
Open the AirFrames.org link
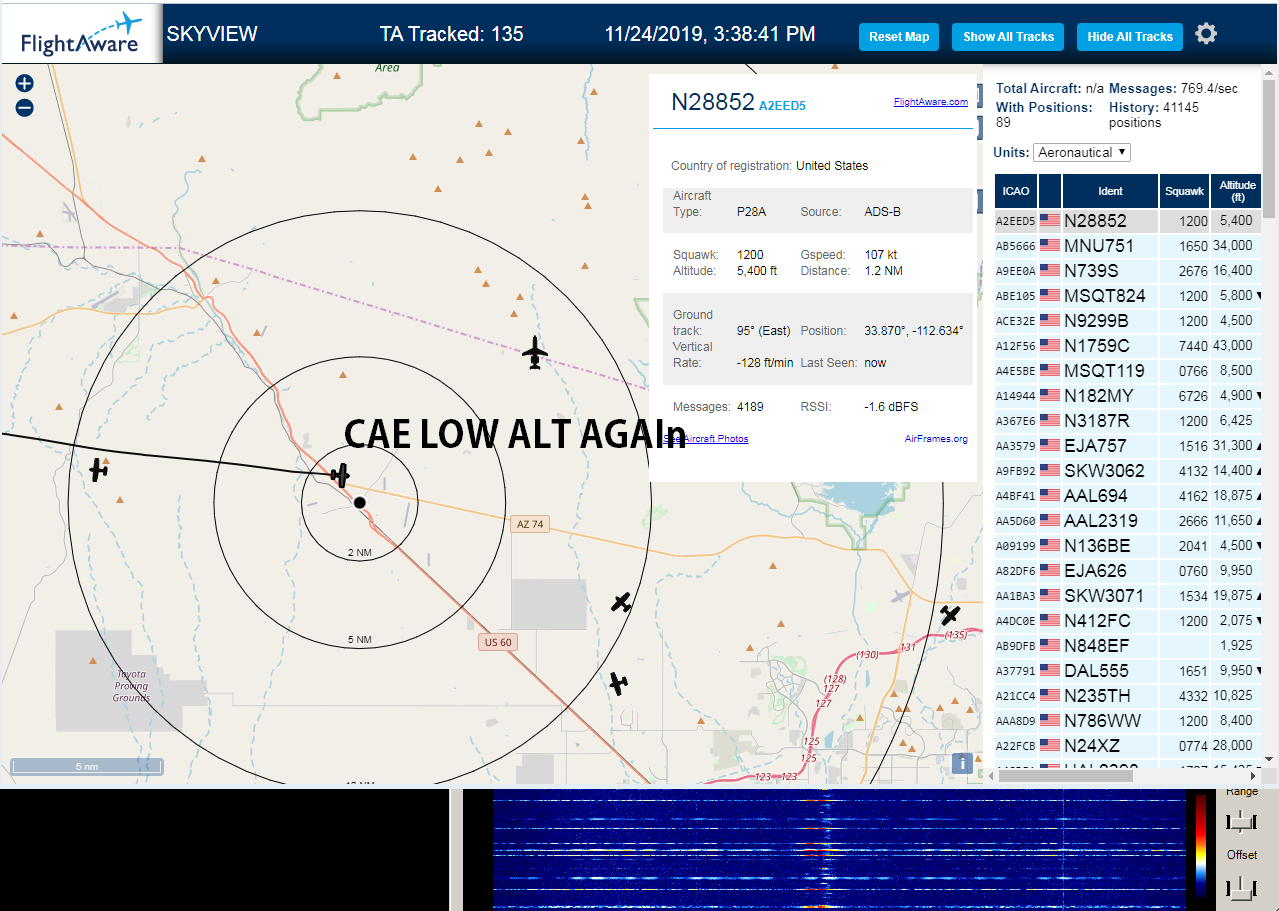936,439
